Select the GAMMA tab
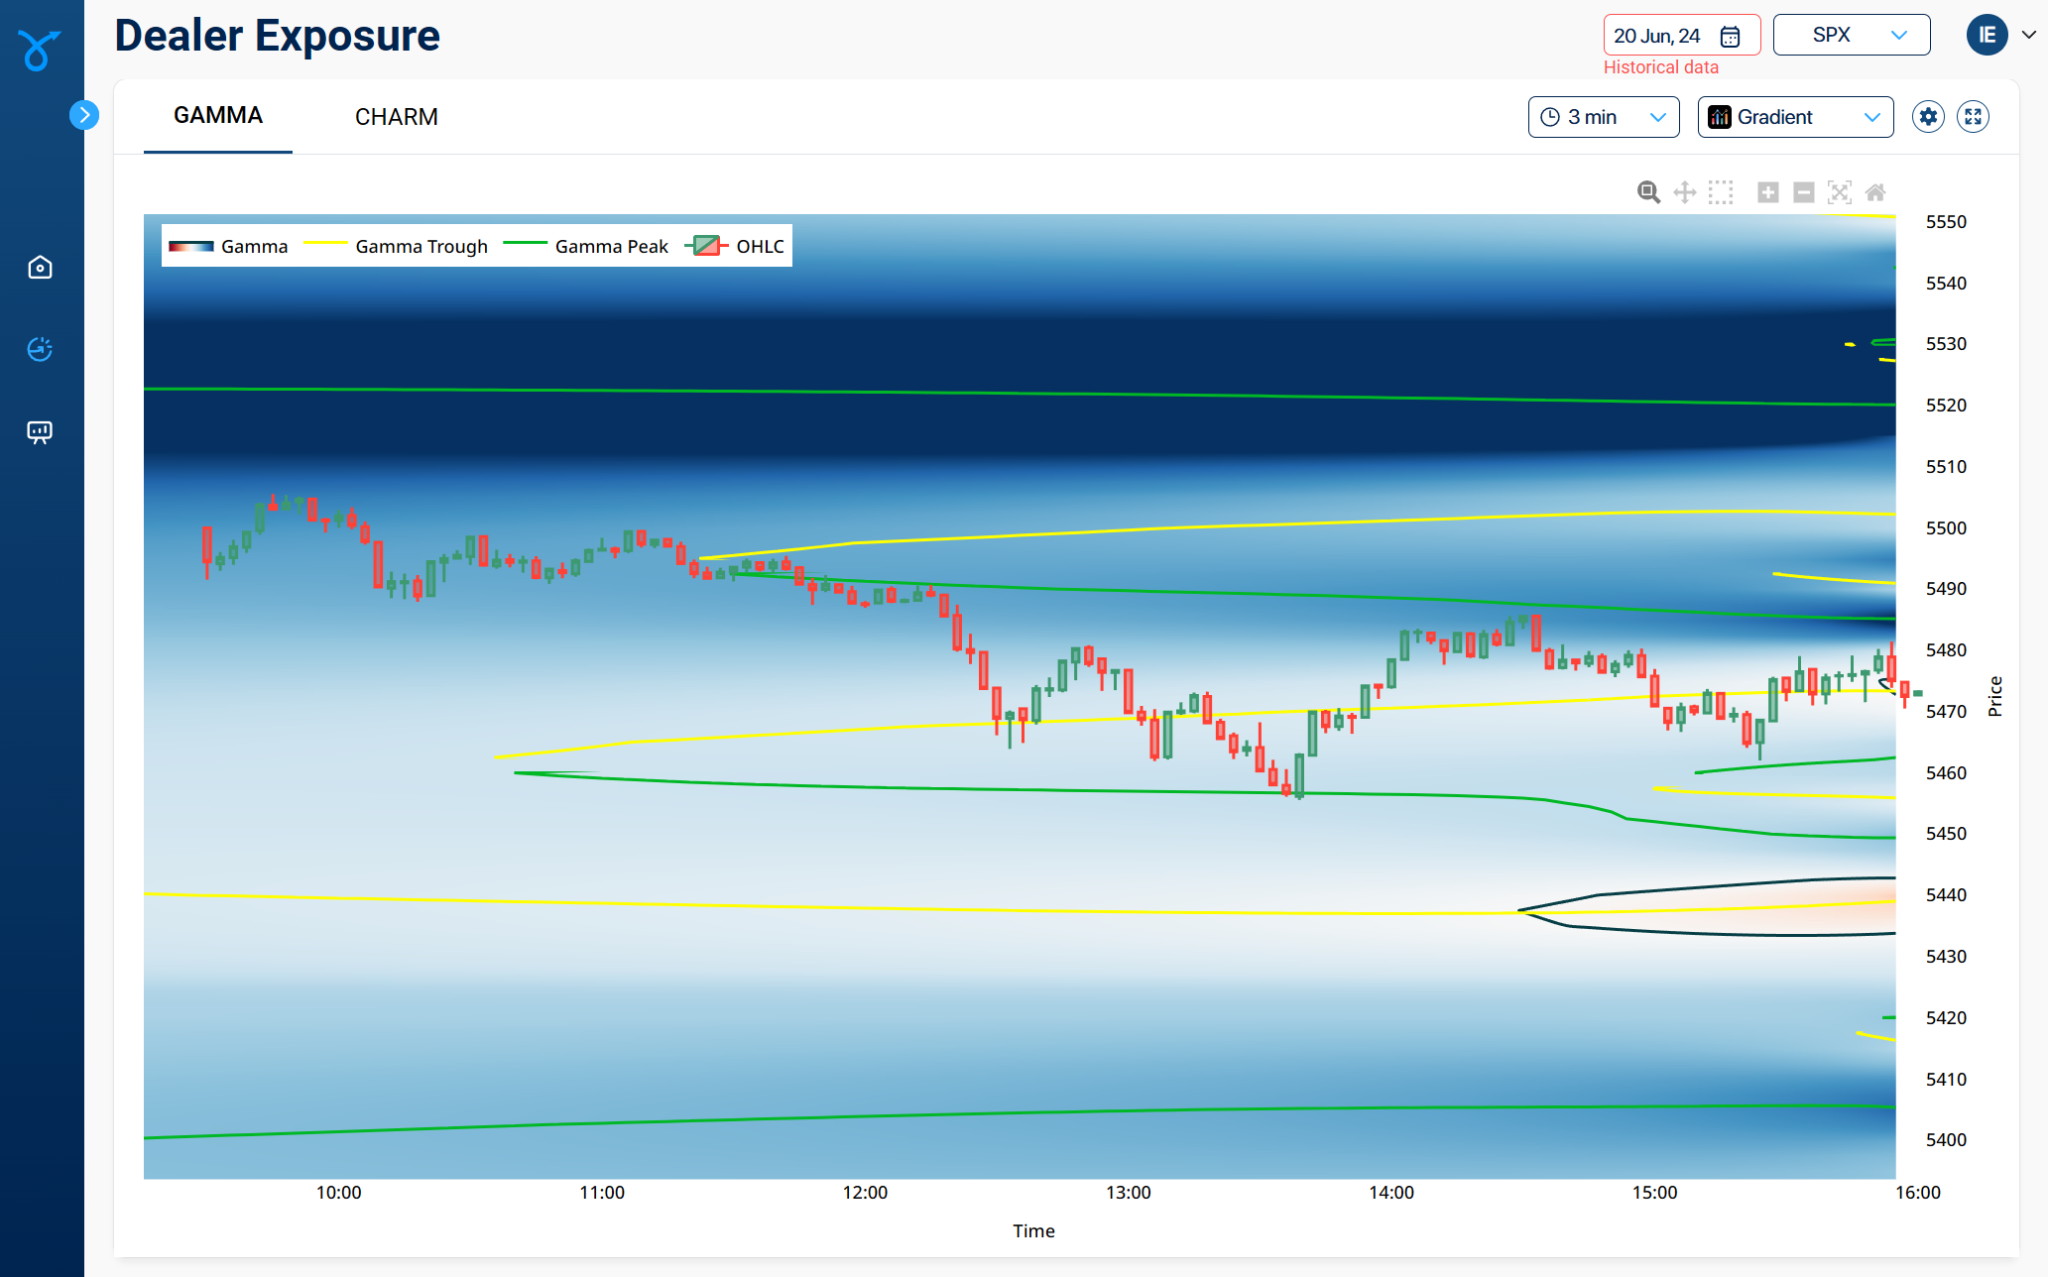Screen dimensions: 2048x1277 [x=218, y=116]
